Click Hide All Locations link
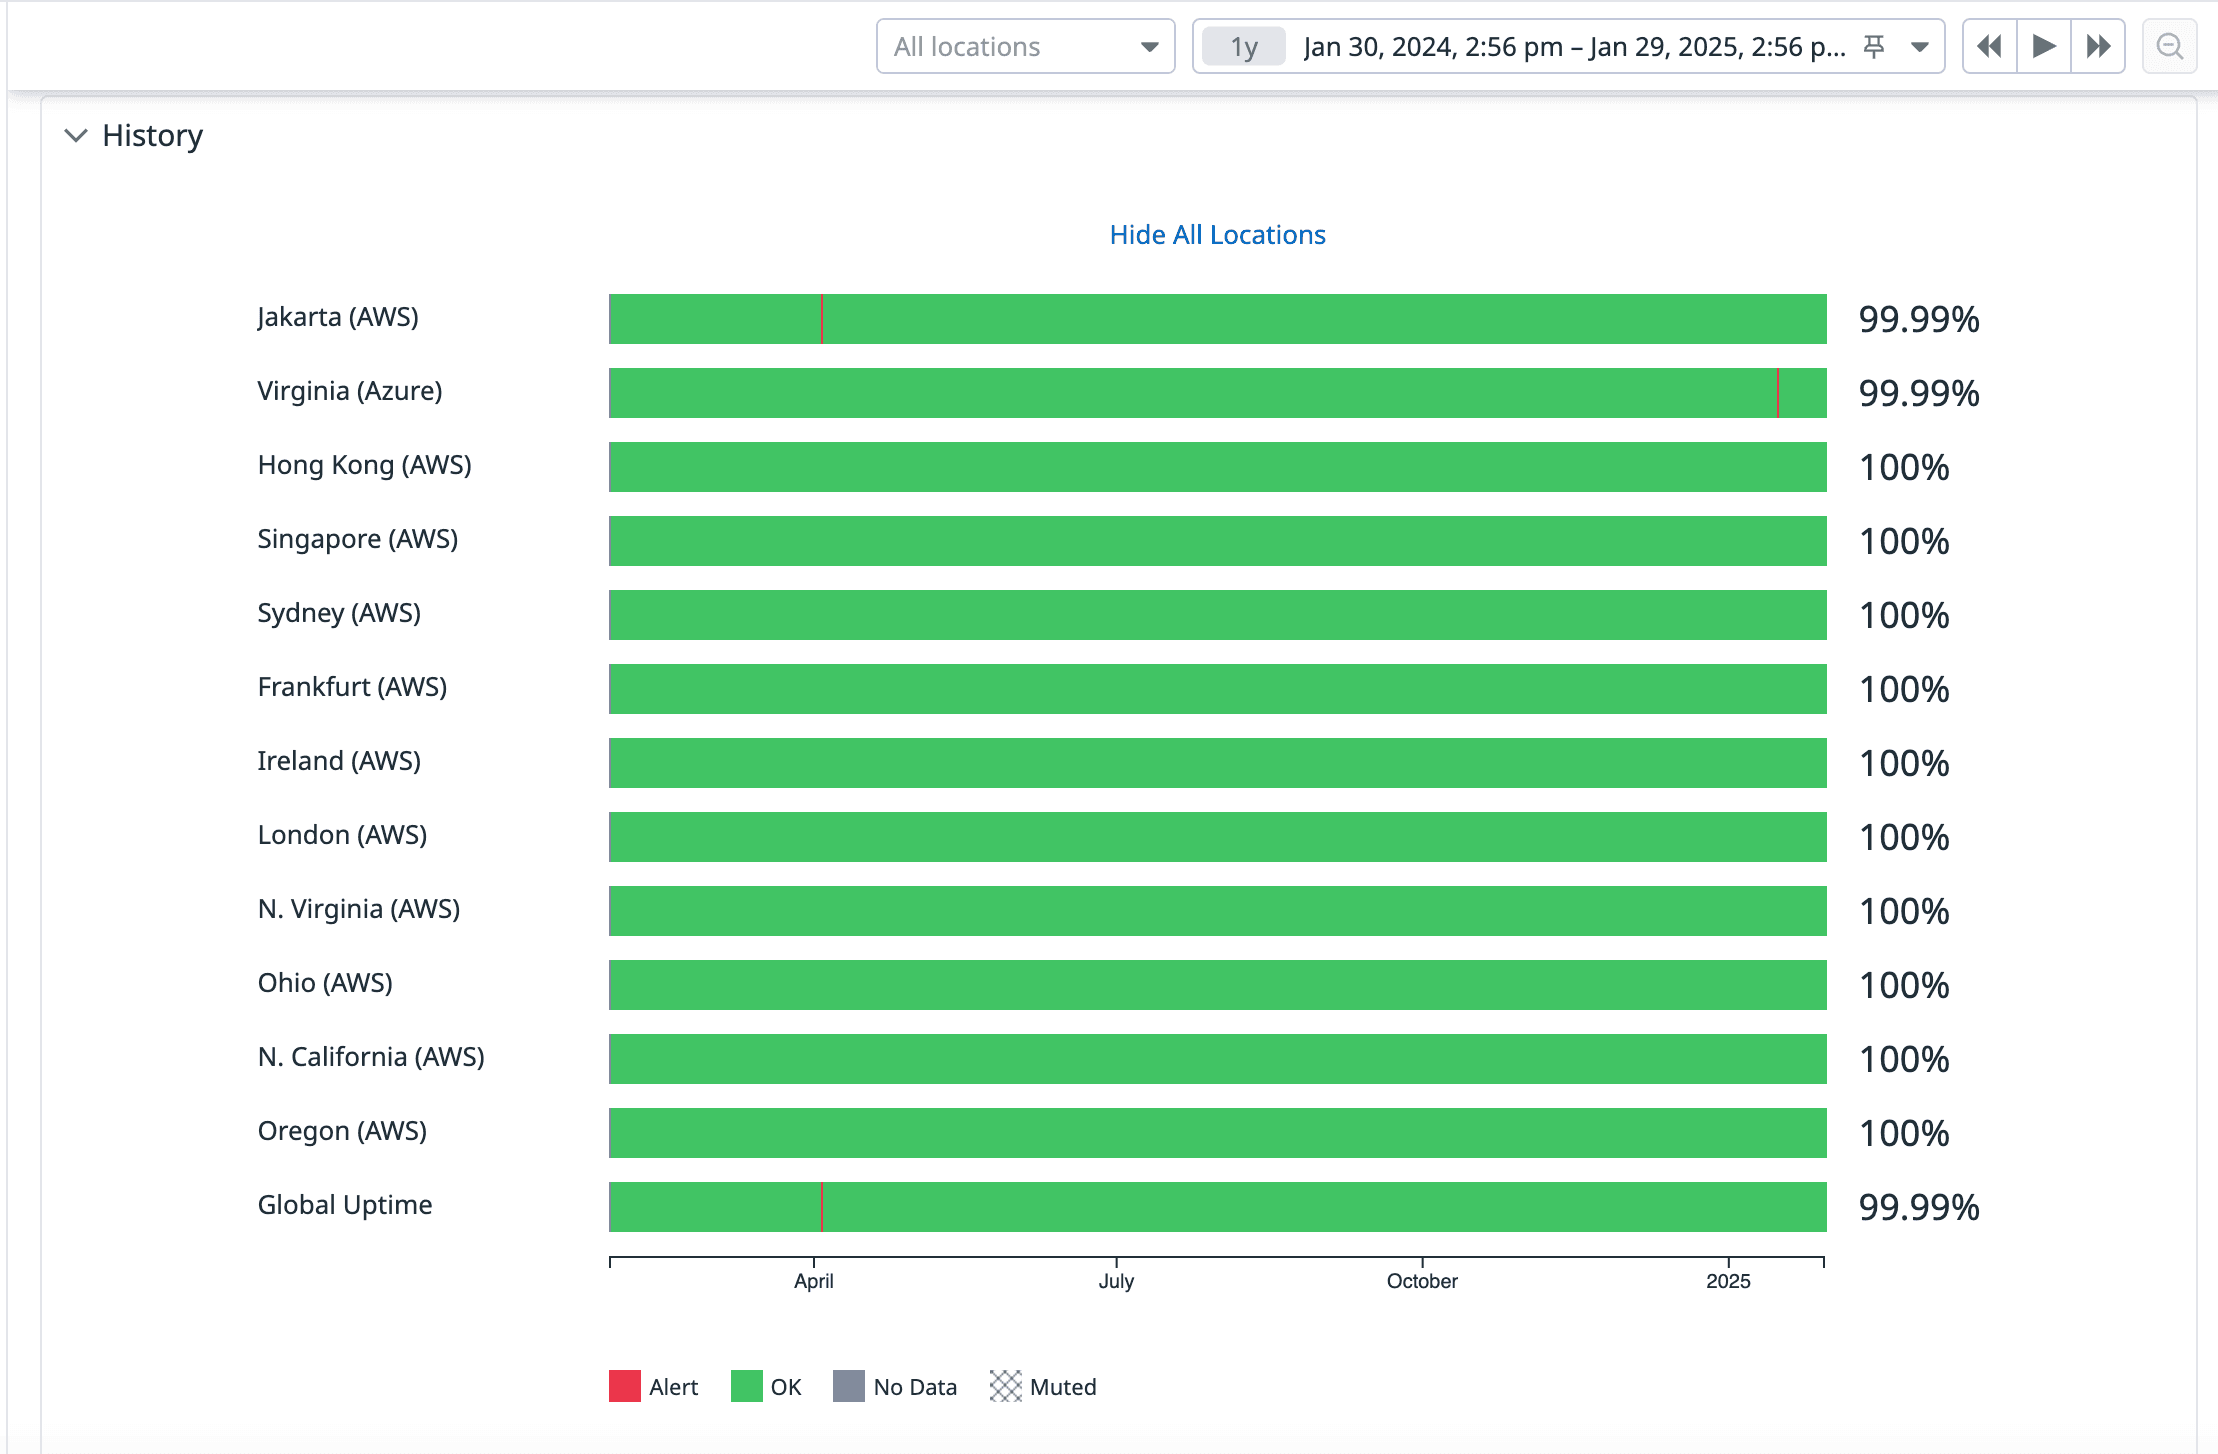 [x=1219, y=235]
